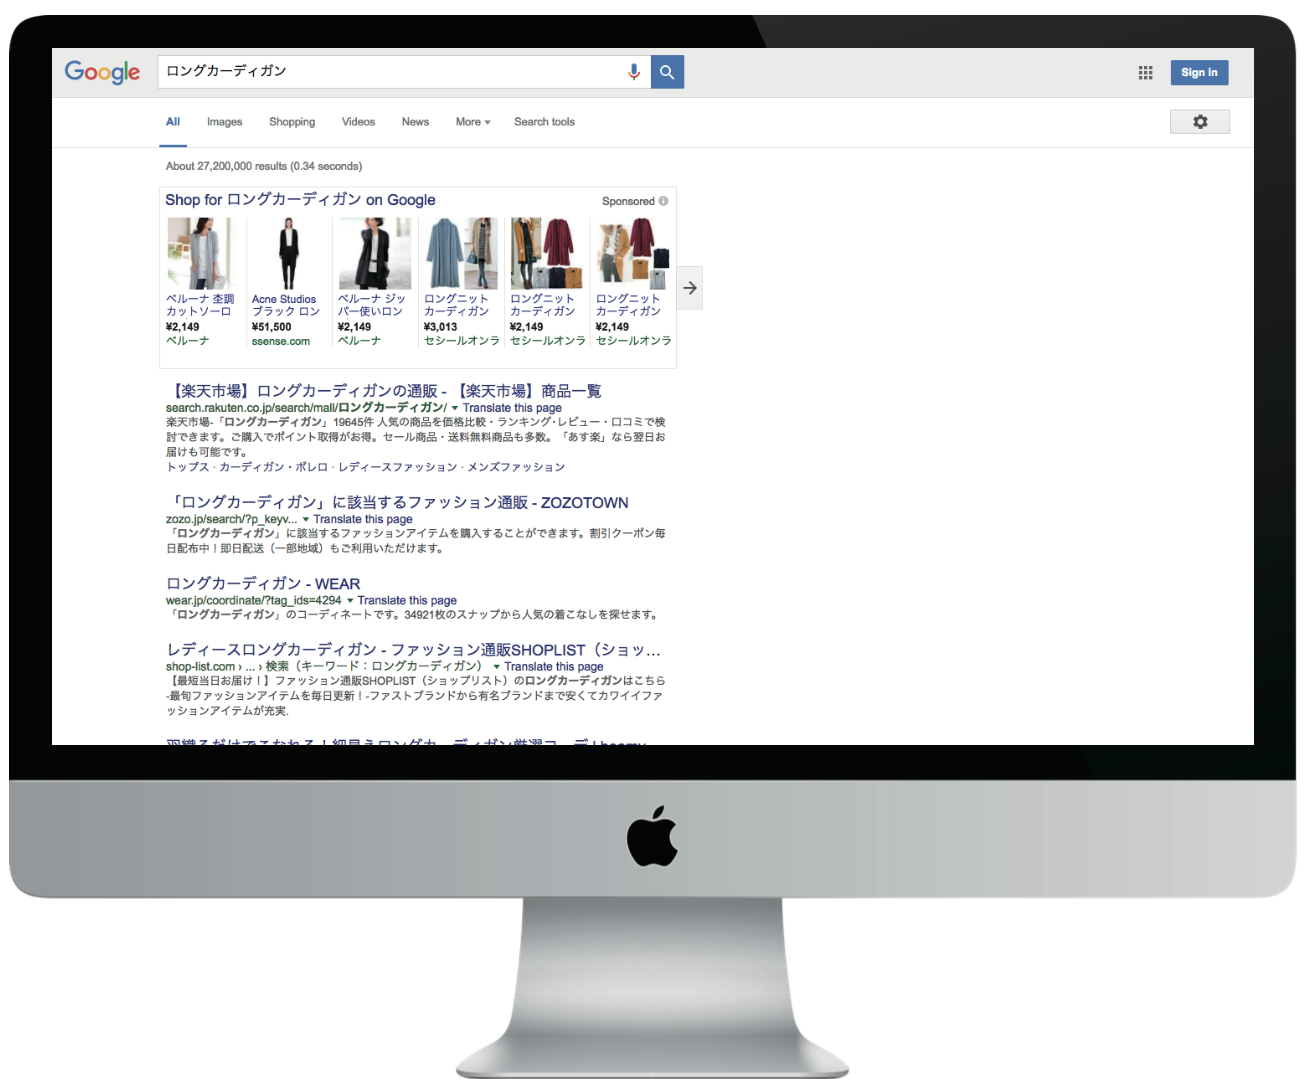Click the Google logo
This screenshot has height=1086, width=1304.
coord(103,72)
